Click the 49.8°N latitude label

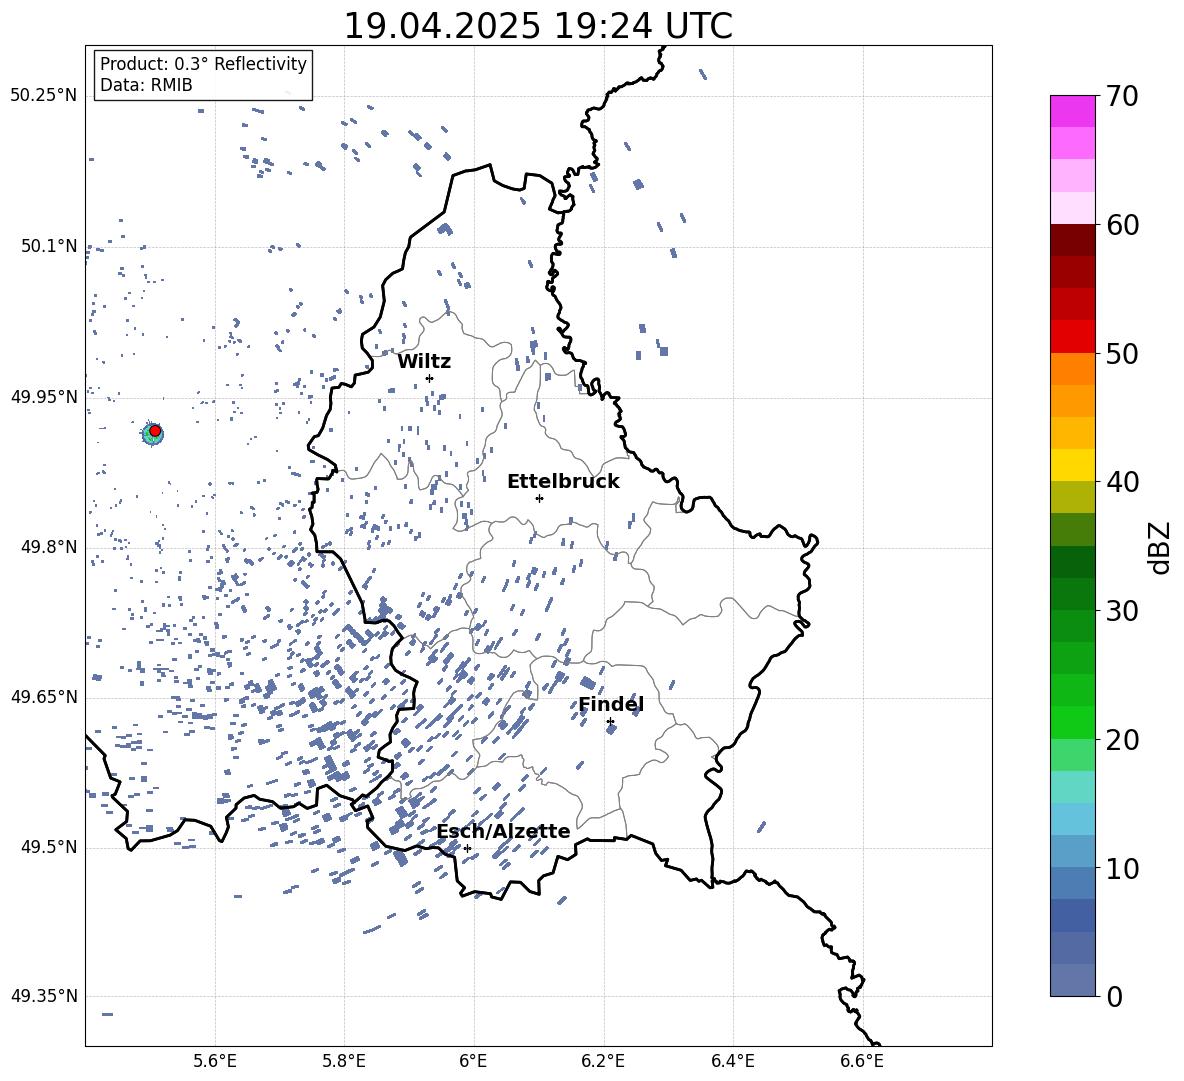(x=49, y=547)
